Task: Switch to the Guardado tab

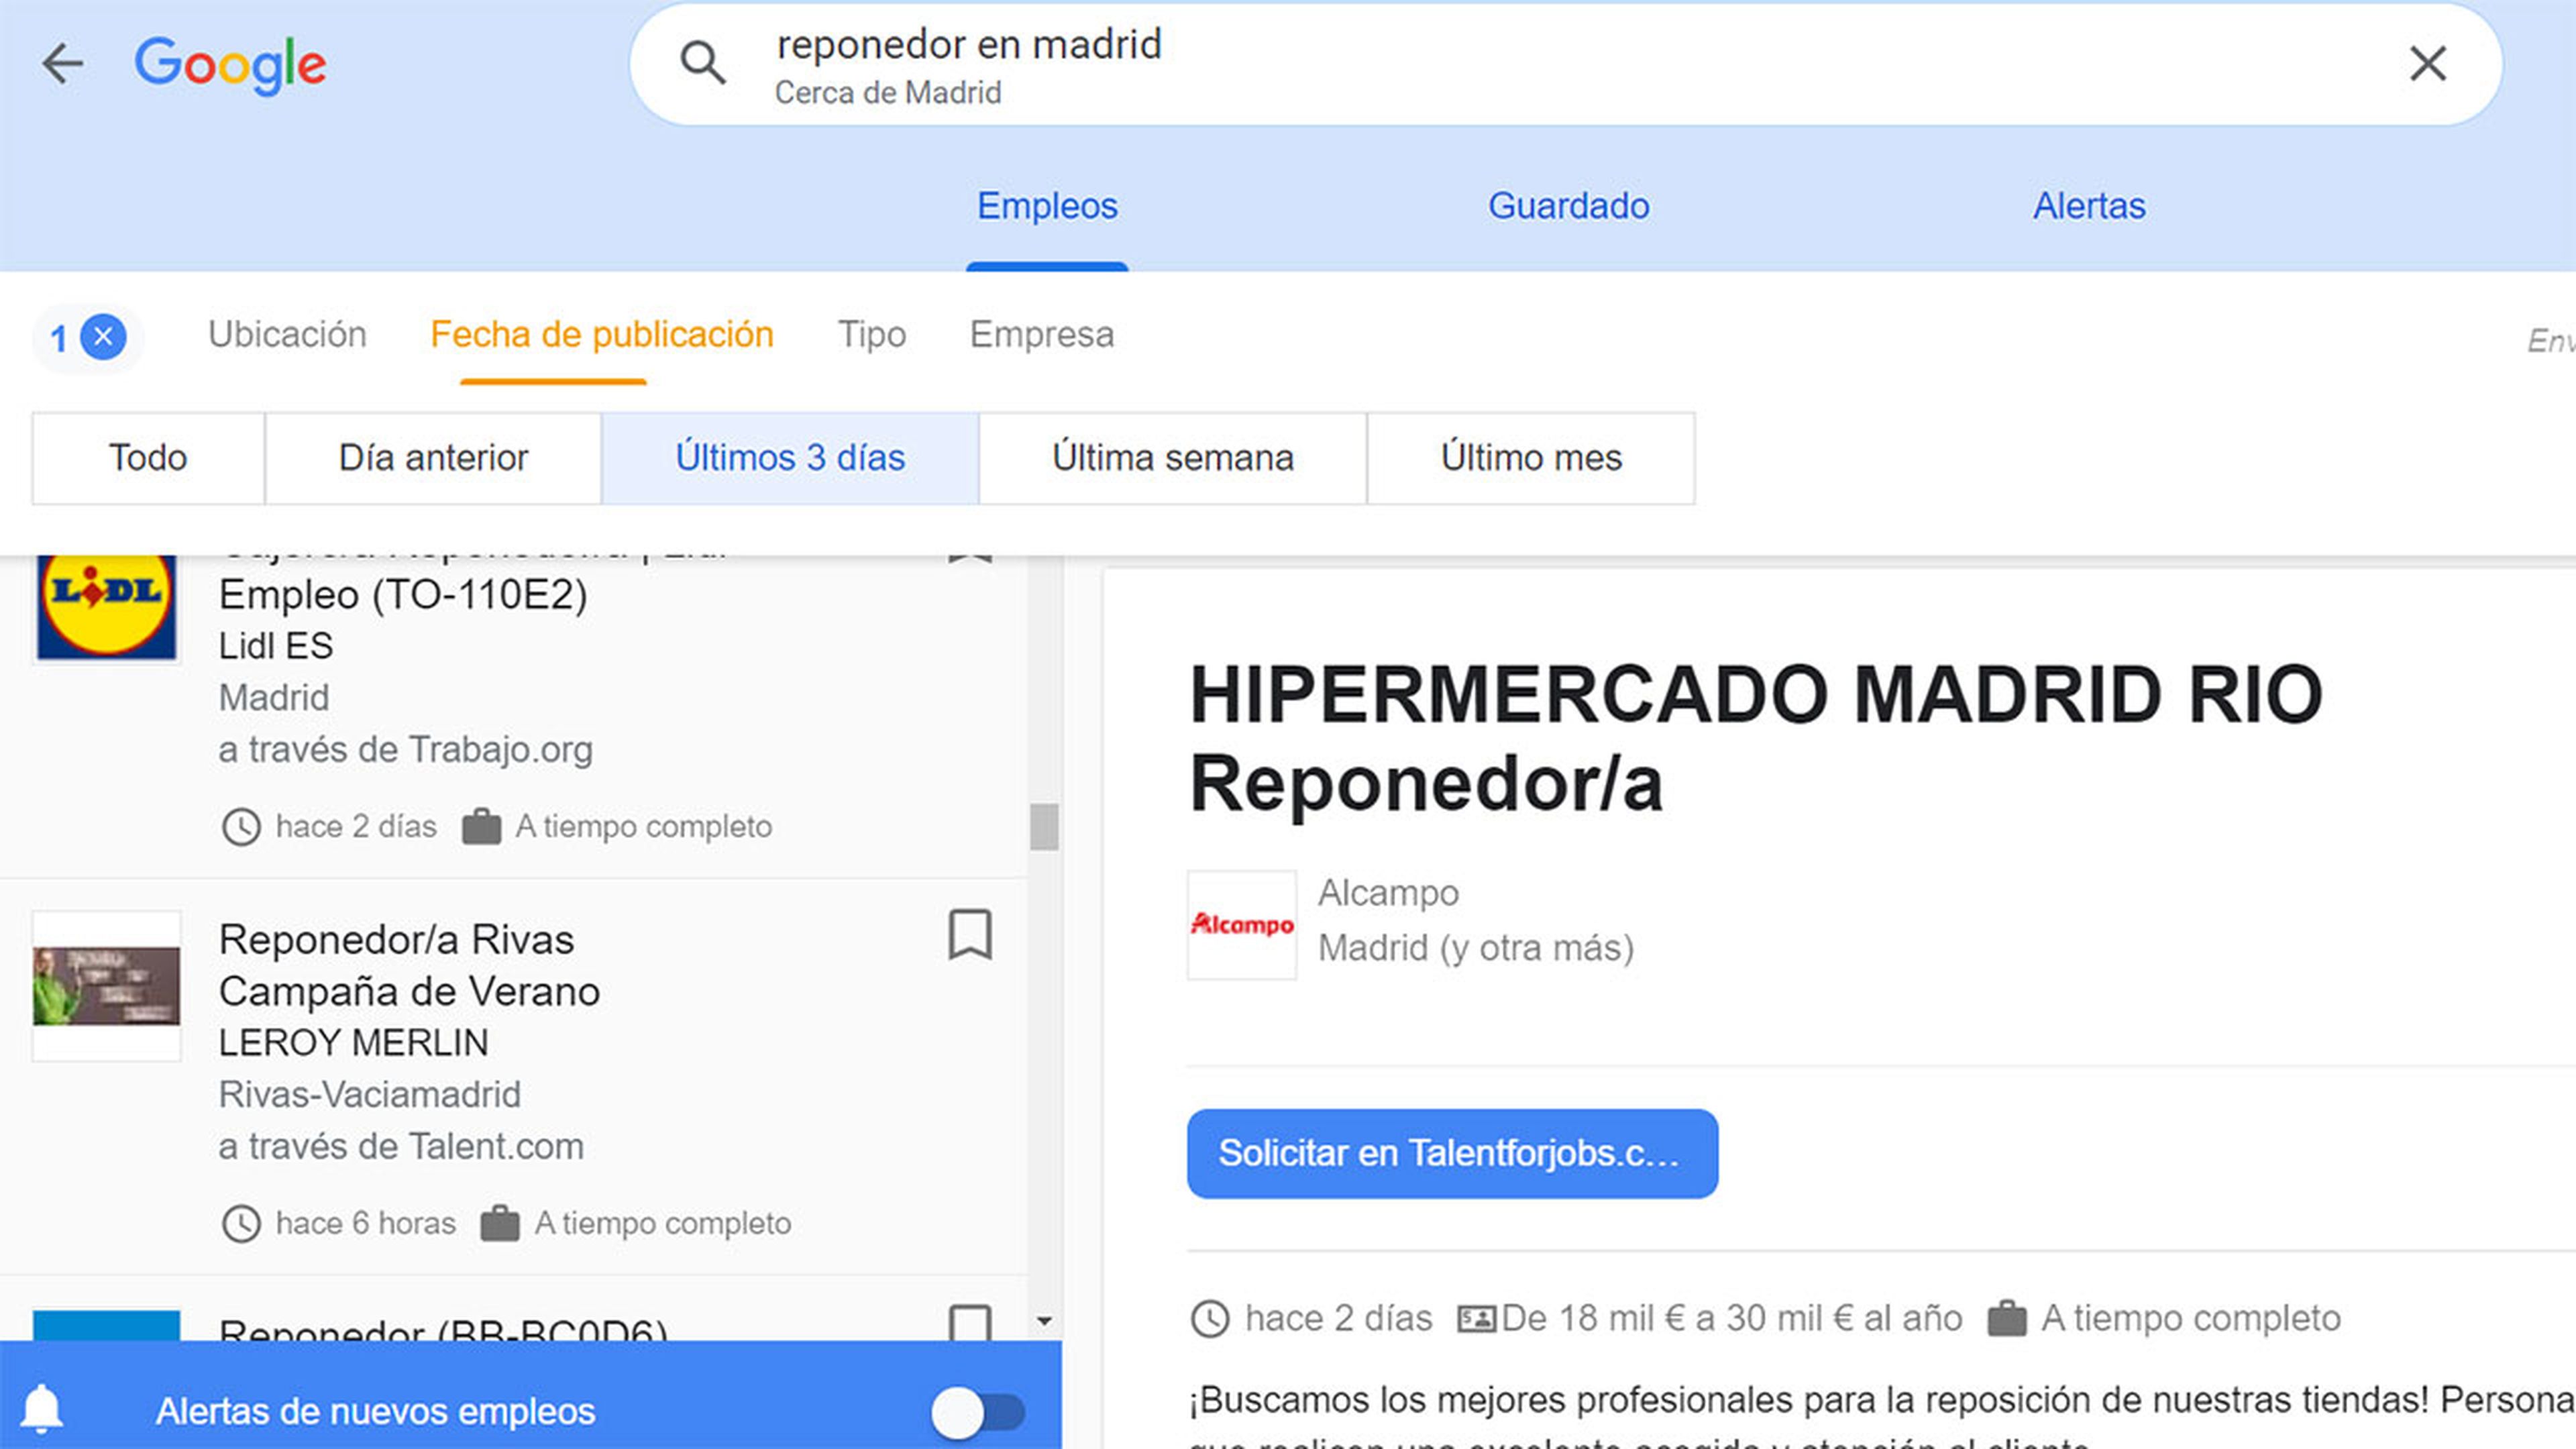Action: (x=1568, y=206)
